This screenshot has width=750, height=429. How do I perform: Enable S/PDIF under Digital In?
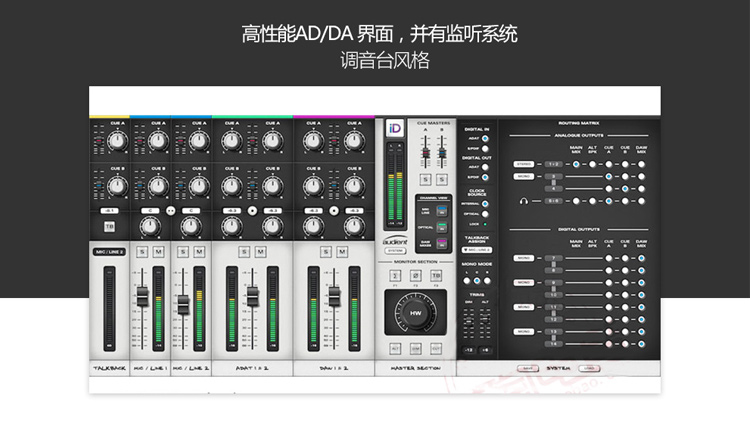click(485, 148)
